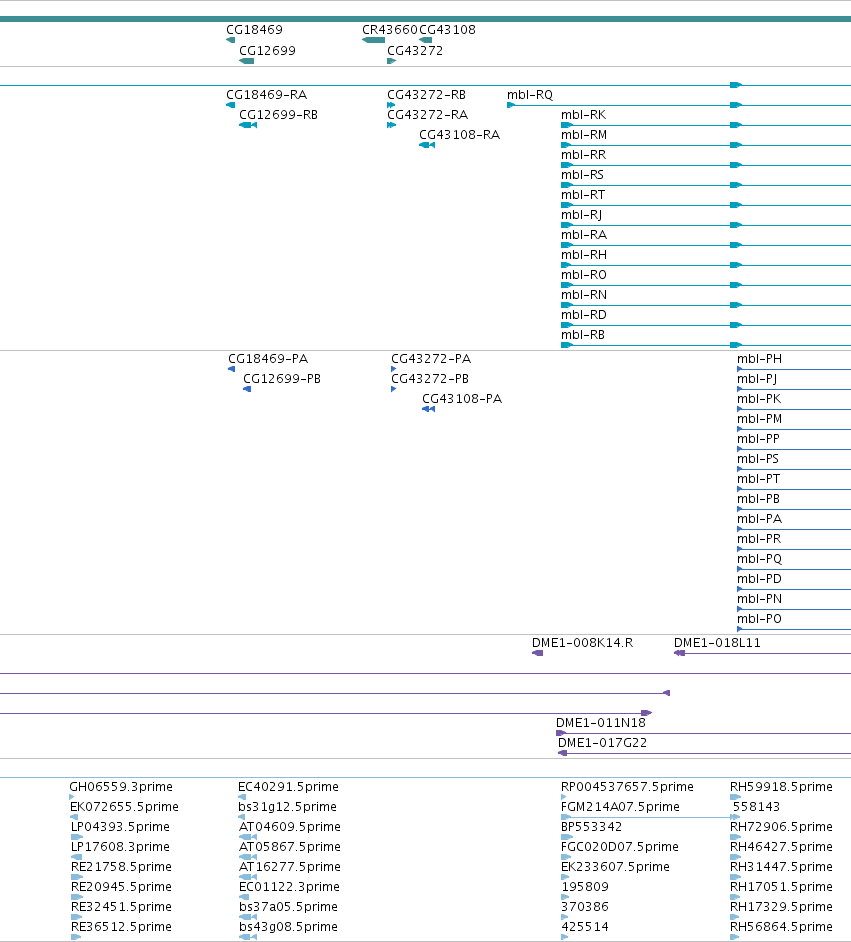This screenshot has width=851, height=942.
Task: Select the mbl-PR polypeptide
Action: [x=759, y=538]
